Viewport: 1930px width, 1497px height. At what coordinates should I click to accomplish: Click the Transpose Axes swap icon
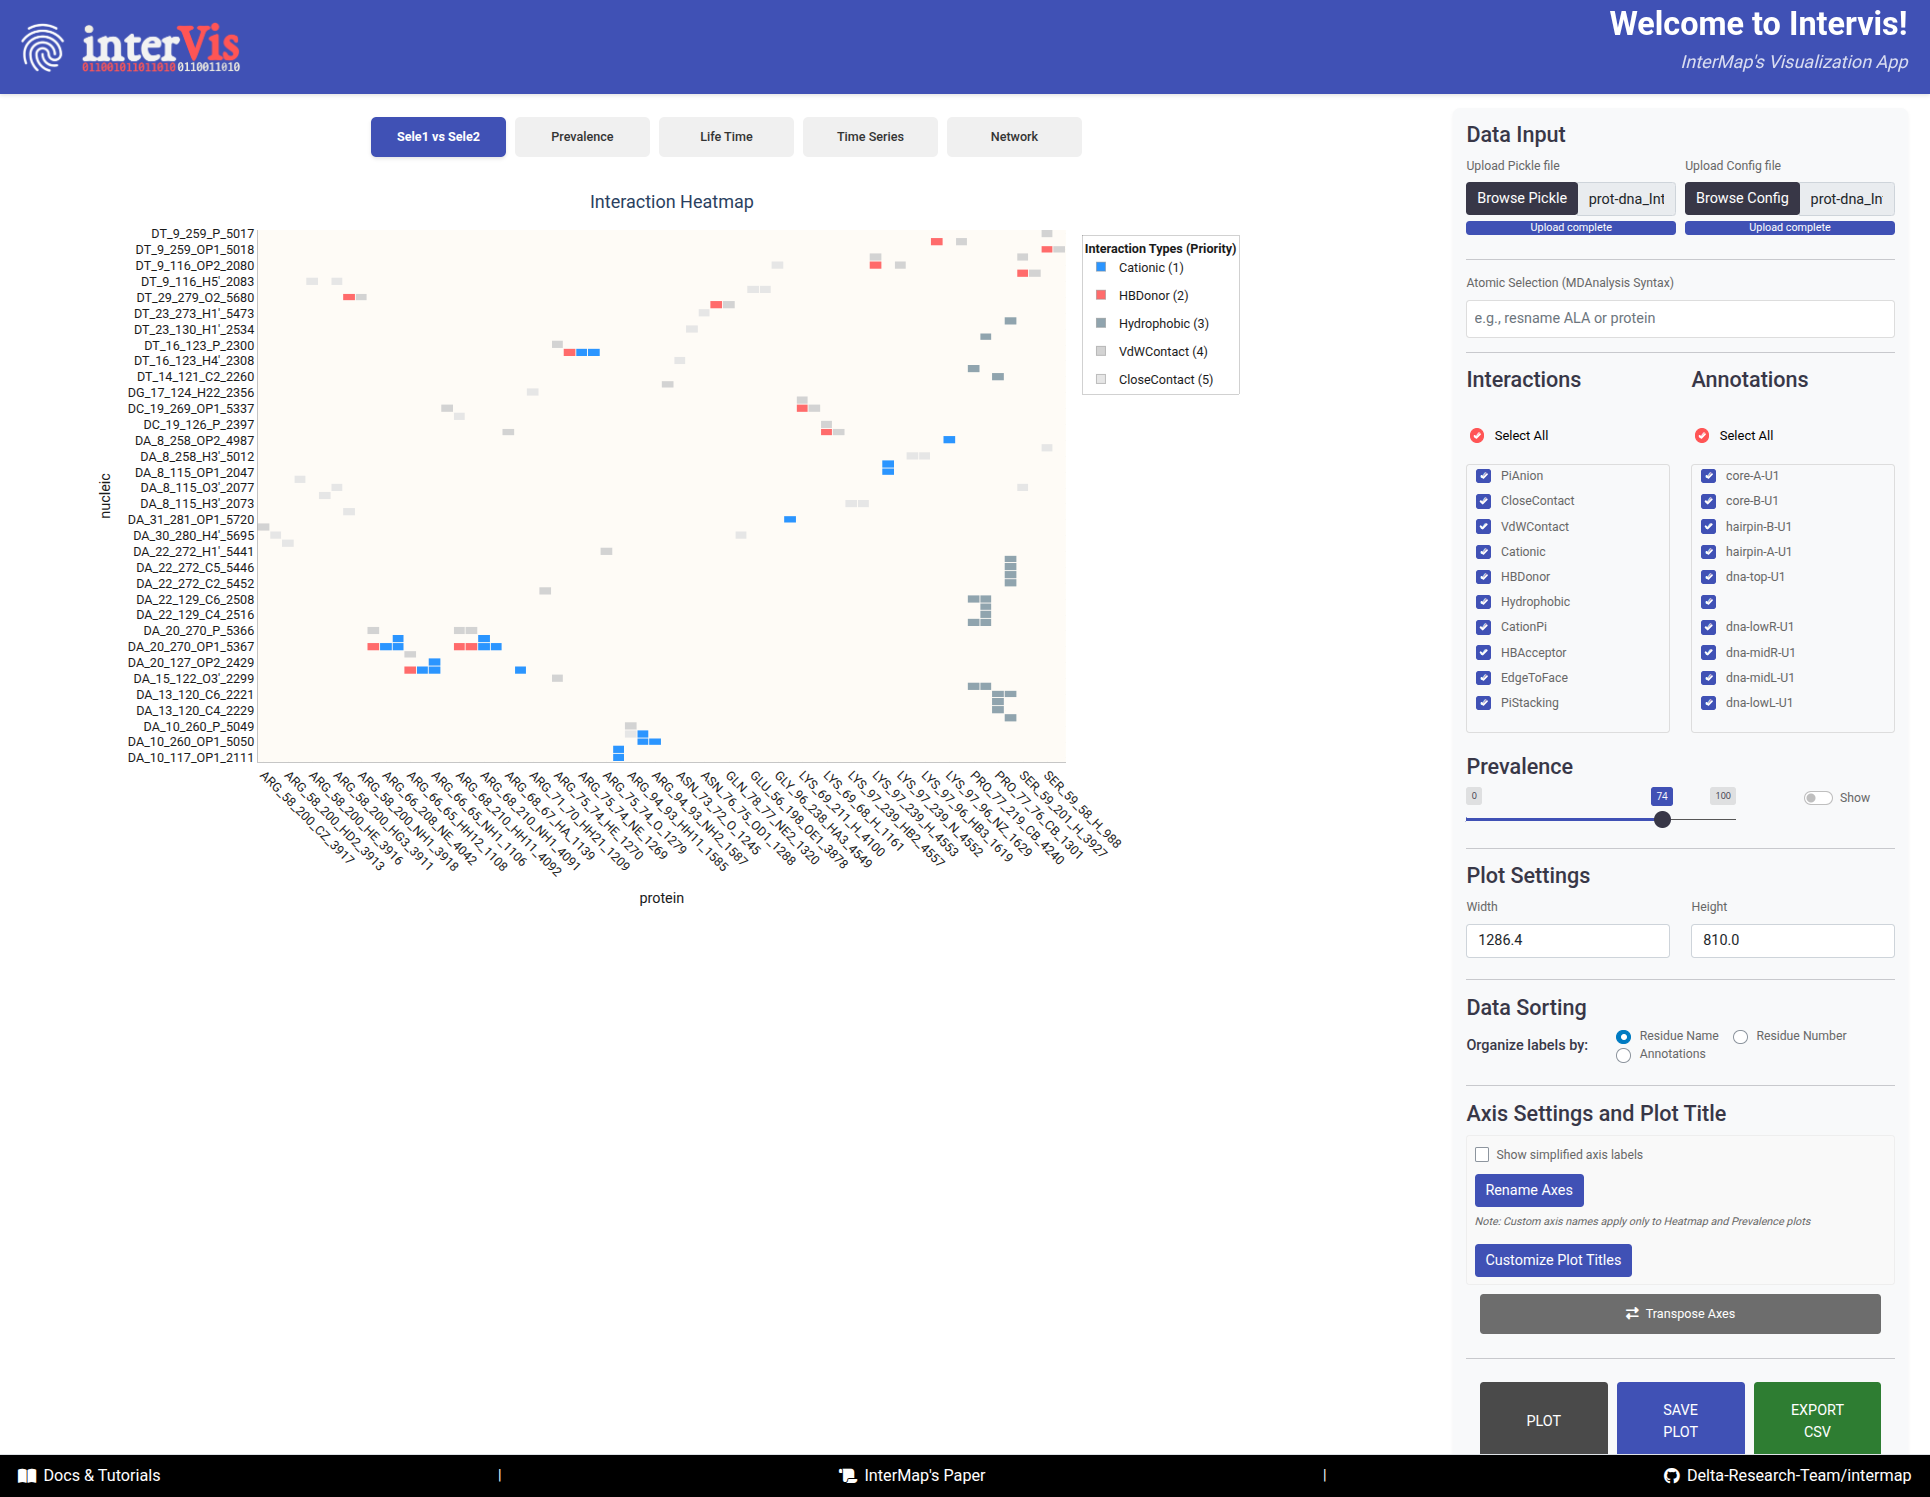tap(1632, 1313)
